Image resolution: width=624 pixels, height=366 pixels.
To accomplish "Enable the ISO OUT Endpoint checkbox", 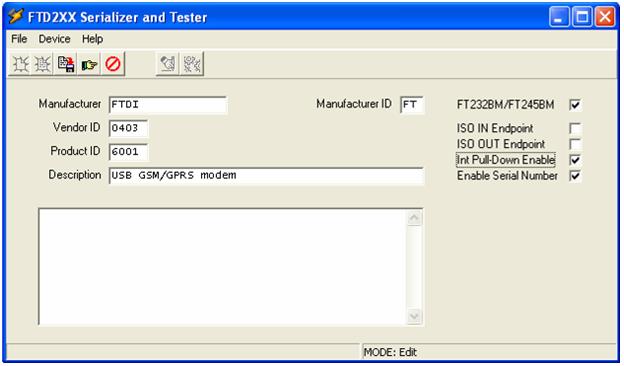I will 575,144.
